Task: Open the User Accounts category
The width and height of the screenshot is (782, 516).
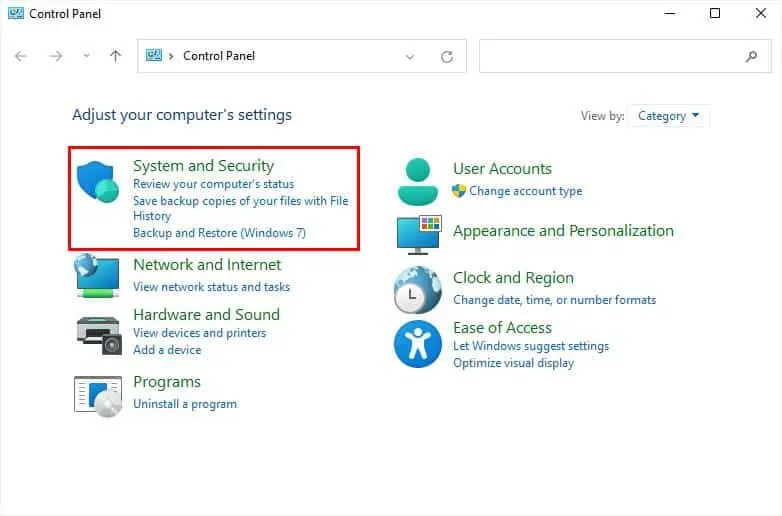Action: click(502, 169)
